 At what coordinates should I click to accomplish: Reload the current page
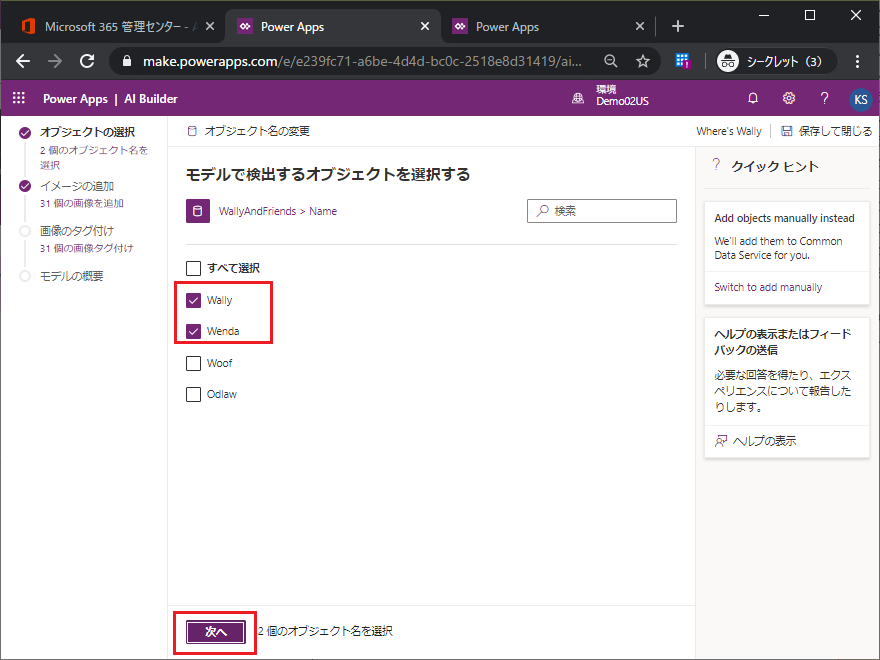tap(87, 61)
